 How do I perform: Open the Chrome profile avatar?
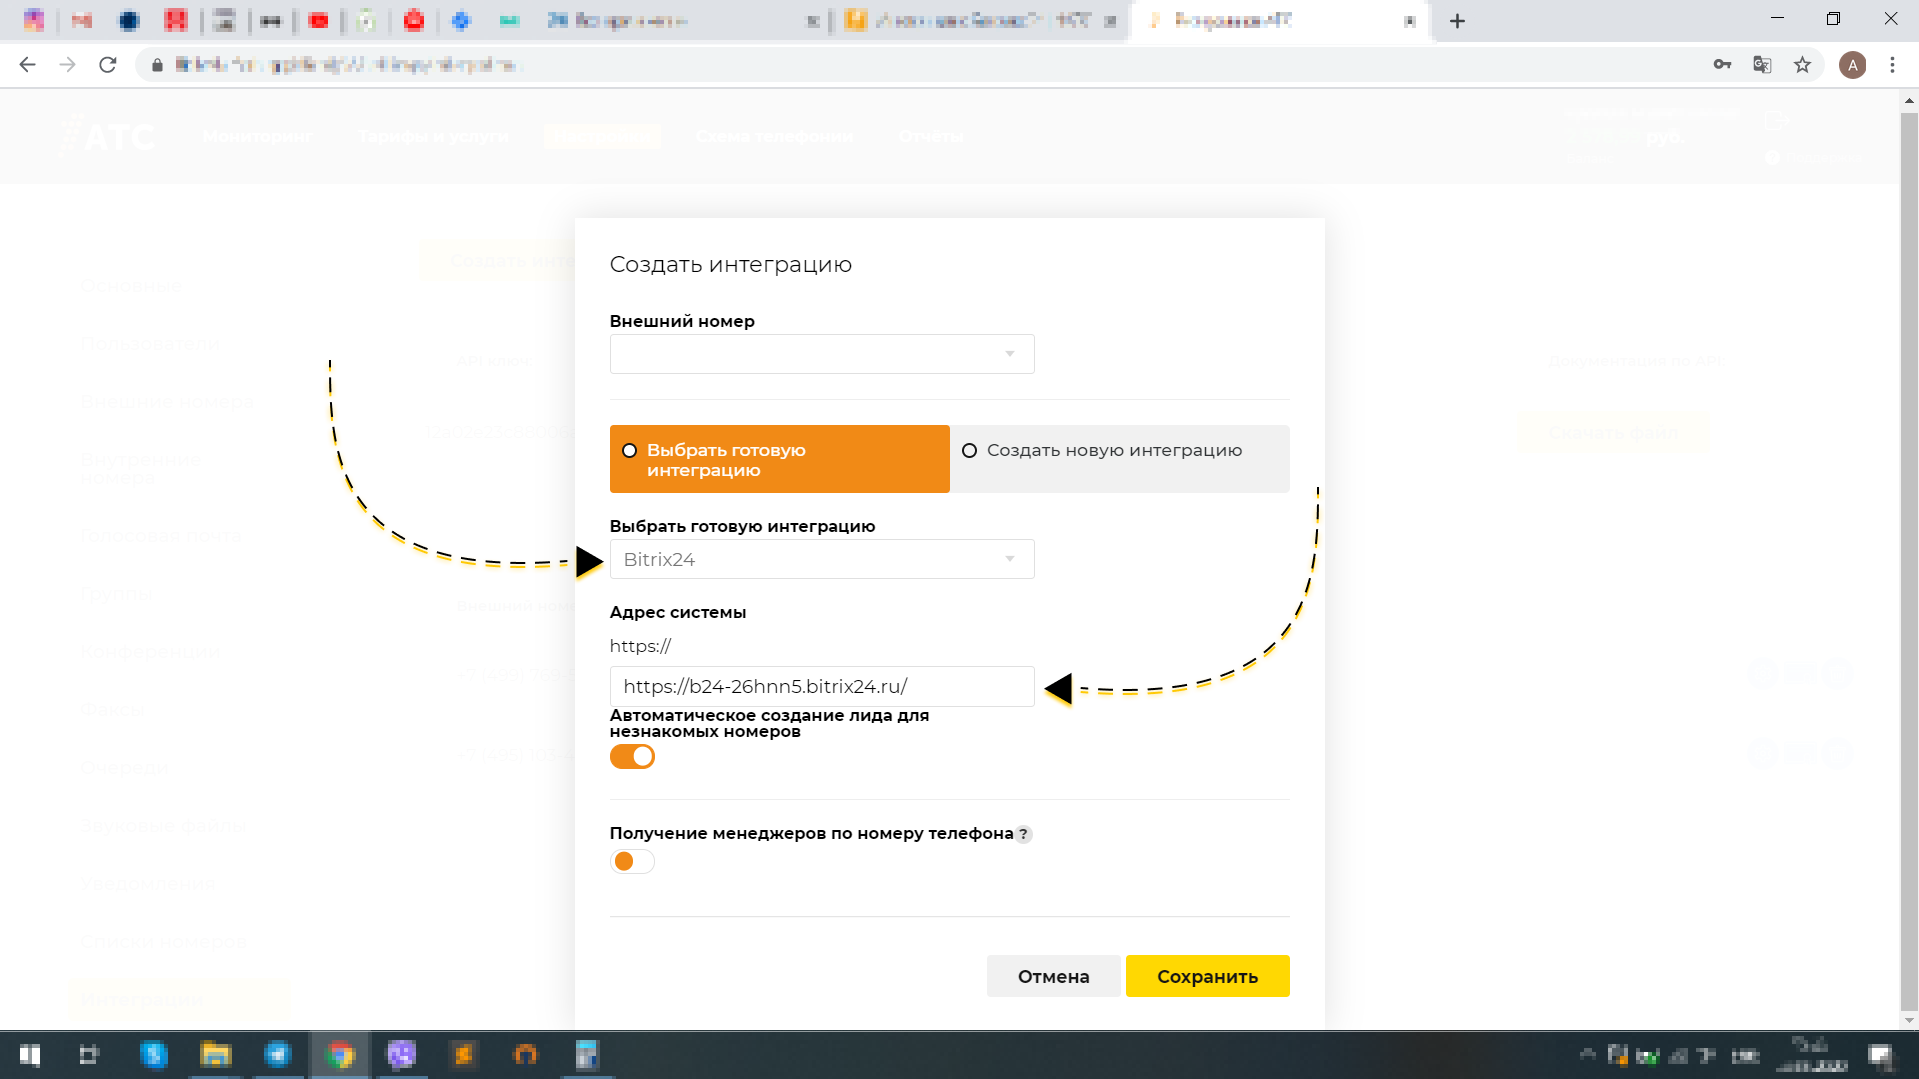tap(1853, 64)
